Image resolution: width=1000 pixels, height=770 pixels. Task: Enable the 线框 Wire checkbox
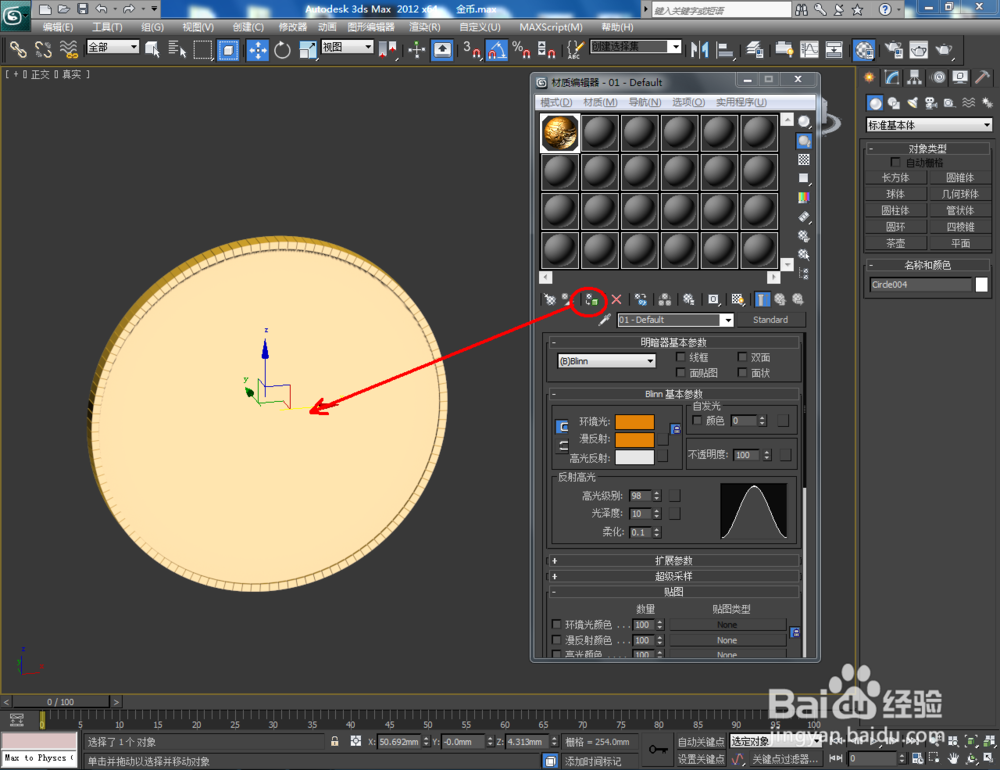point(680,357)
